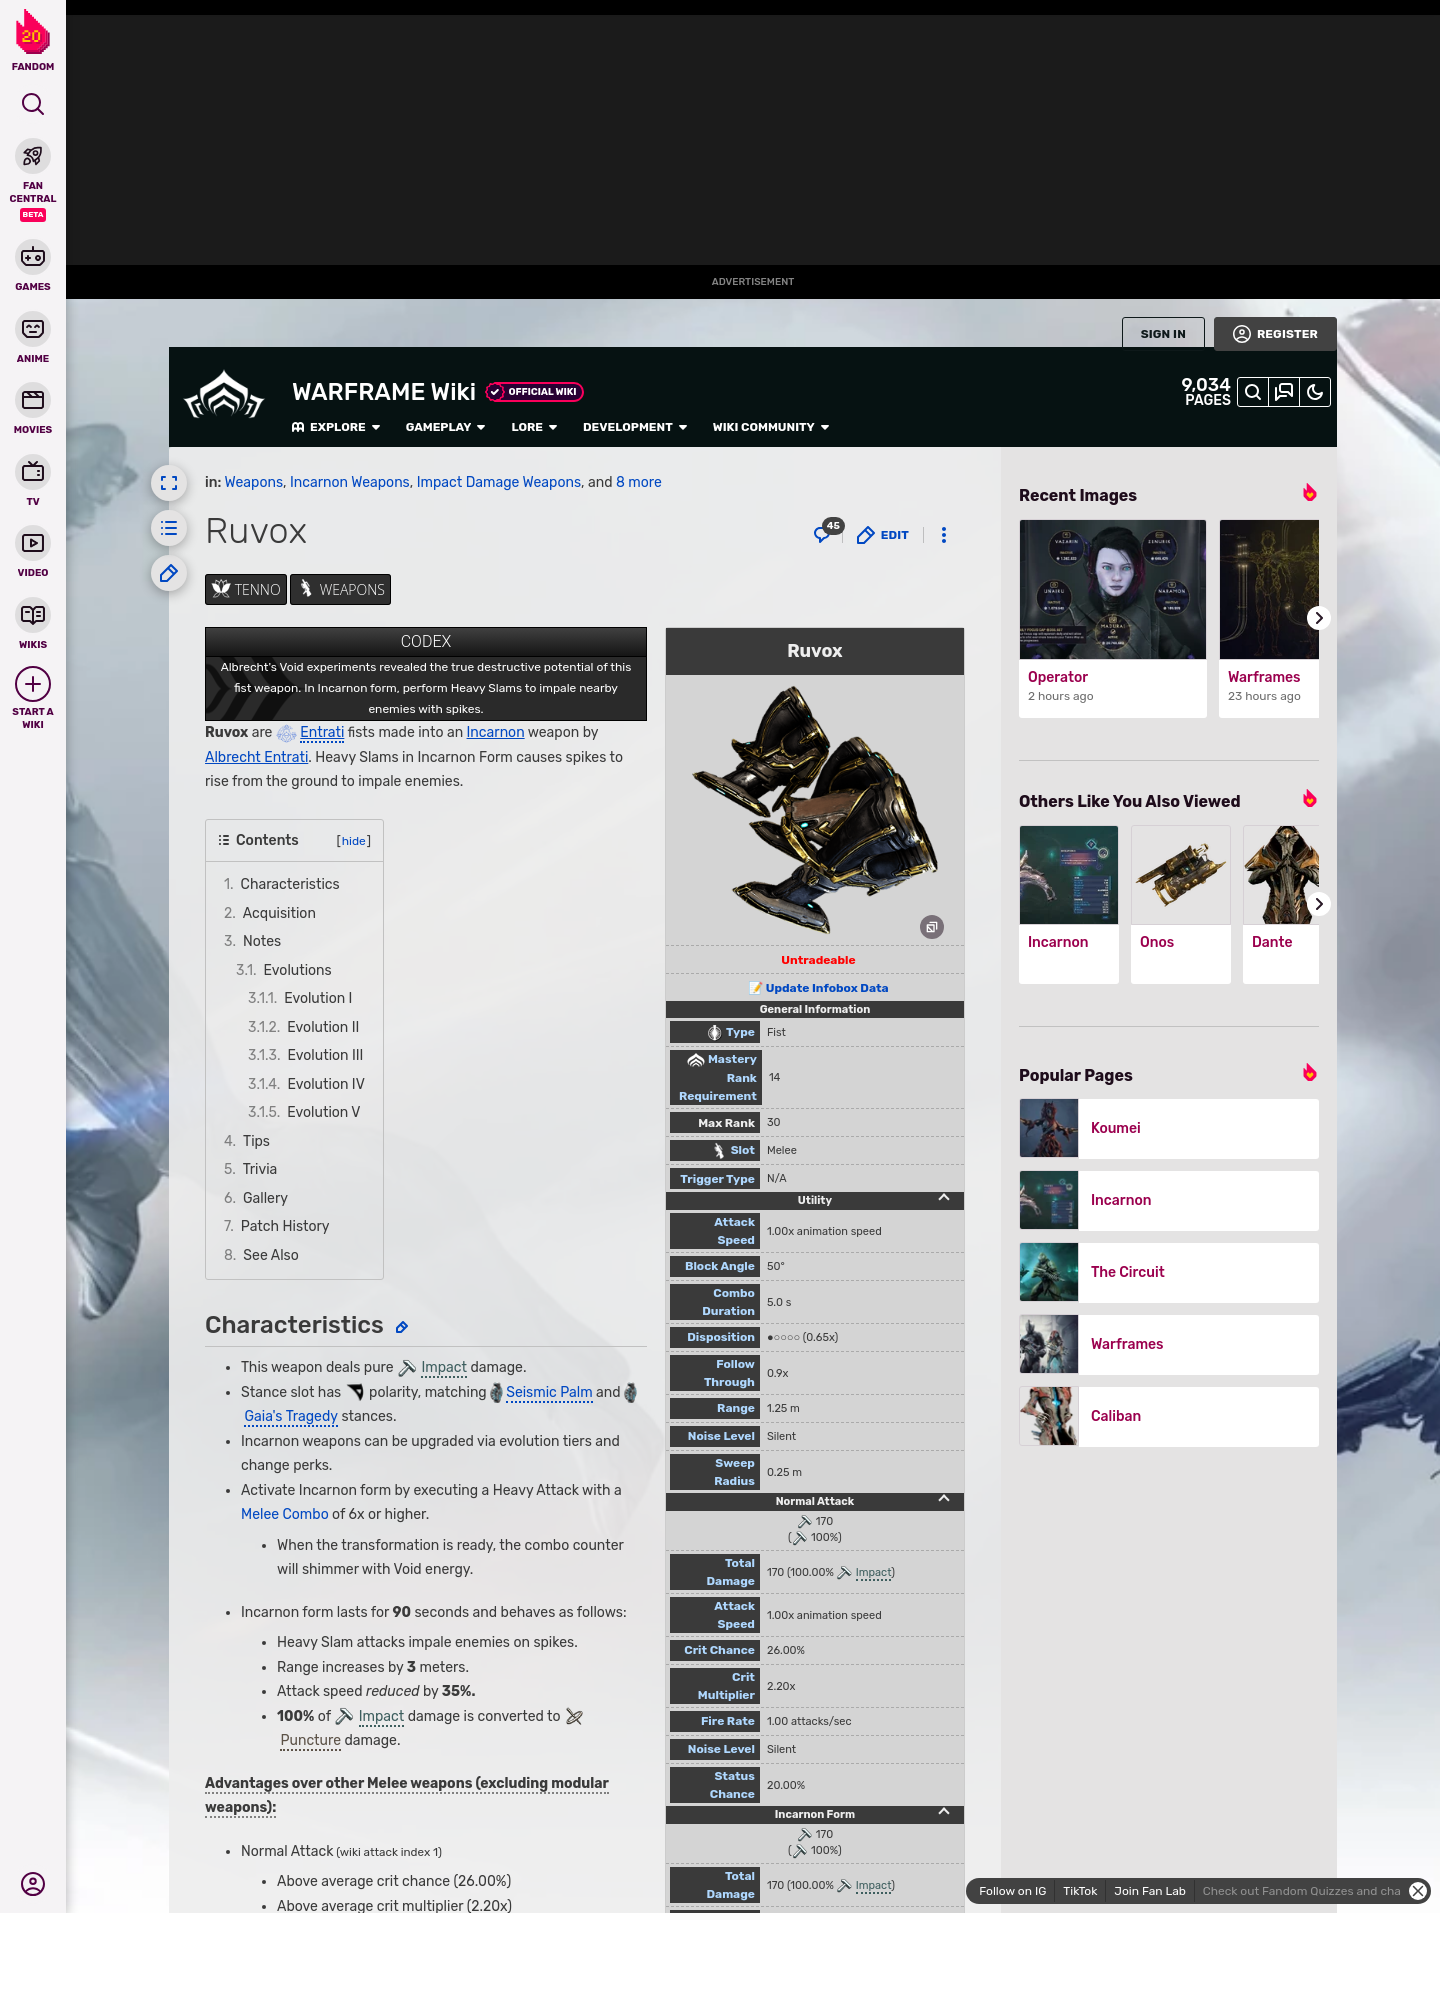
Task: Close the bottom Fandom notification bar
Action: point(1418,1891)
